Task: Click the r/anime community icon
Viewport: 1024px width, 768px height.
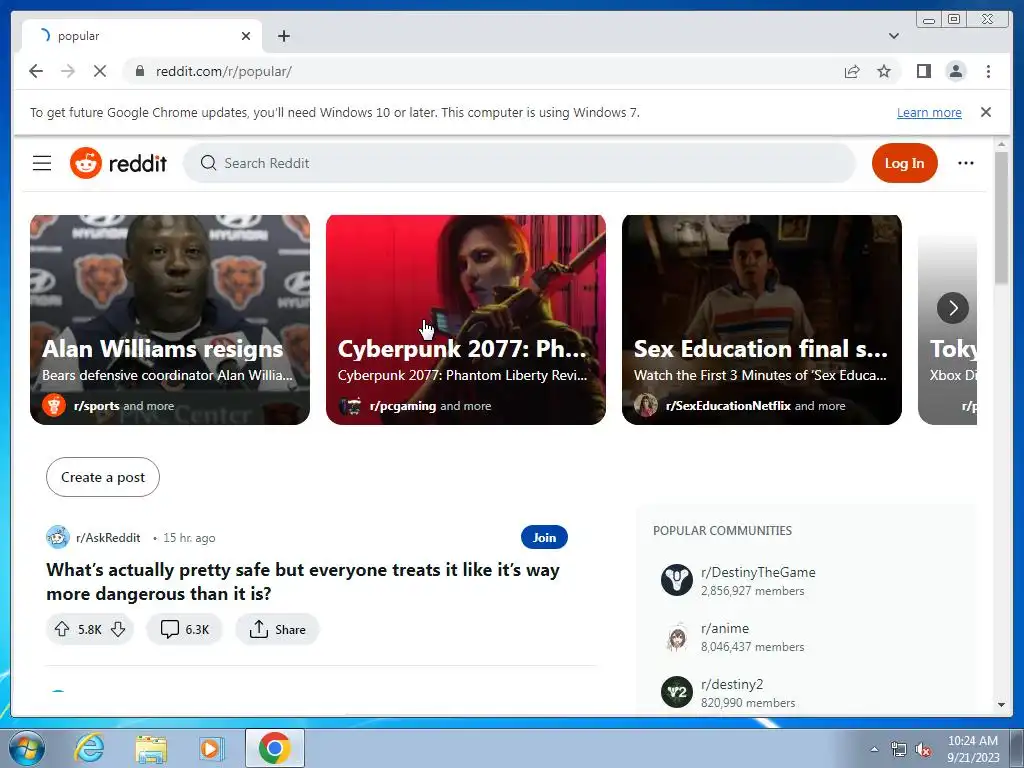Action: [677, 637]
